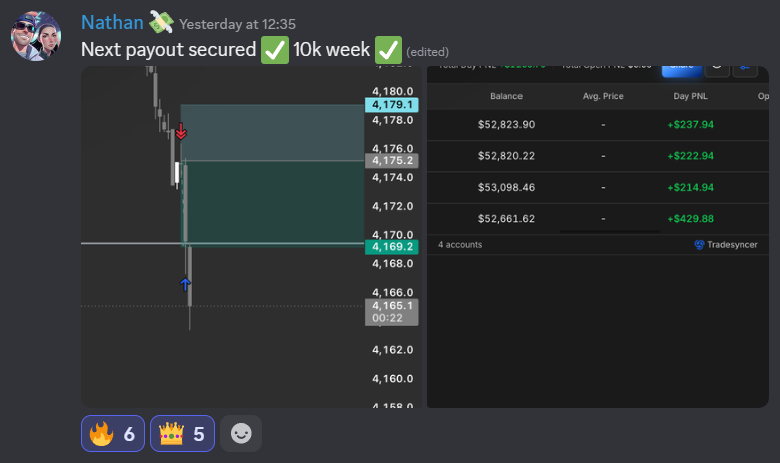Click the +$214.94 day PNL value
Screen dimensions: 780x463
click(690, 187)
